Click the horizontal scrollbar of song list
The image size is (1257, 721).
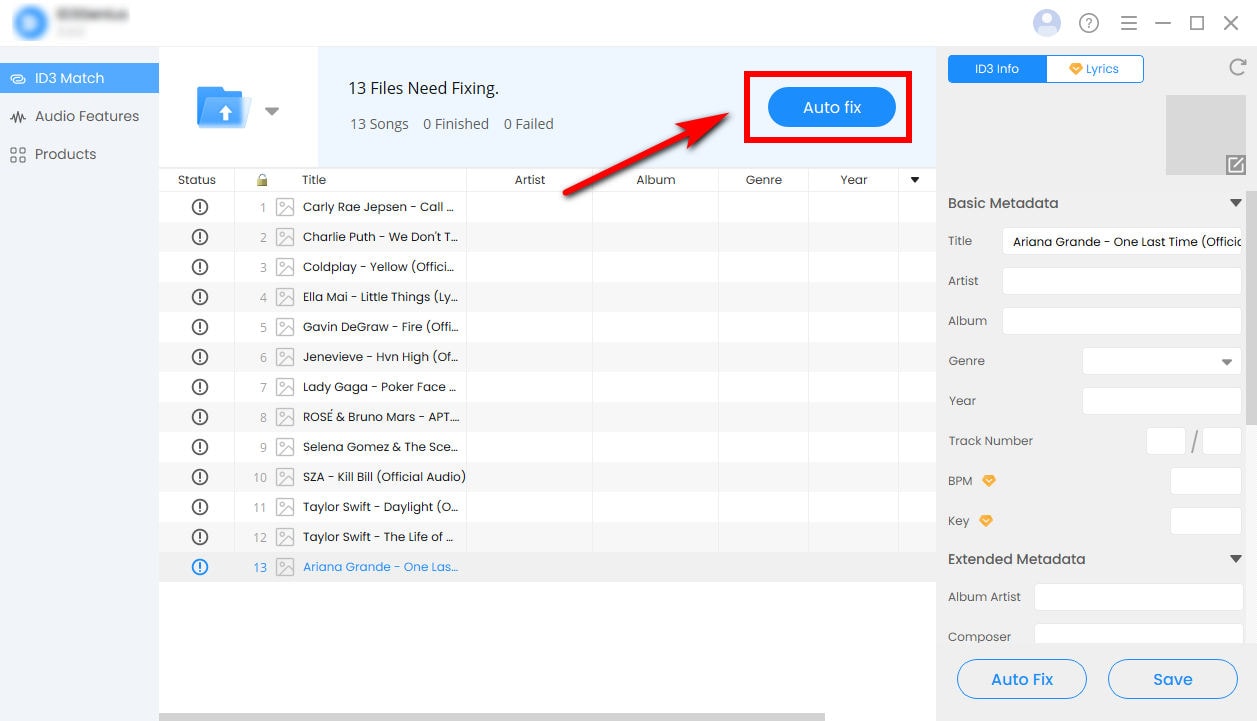(492, 717)
